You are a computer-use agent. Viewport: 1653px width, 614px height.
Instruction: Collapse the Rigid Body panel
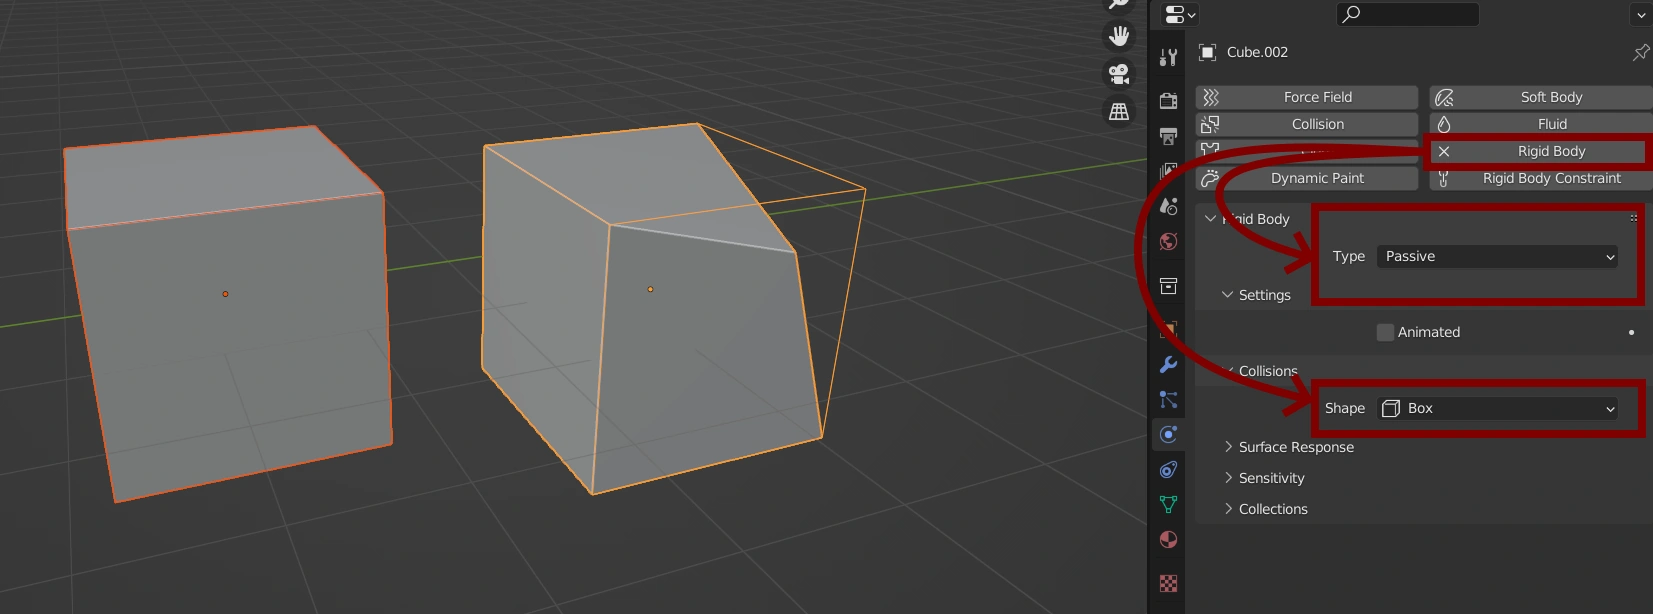coord(1211,219)
